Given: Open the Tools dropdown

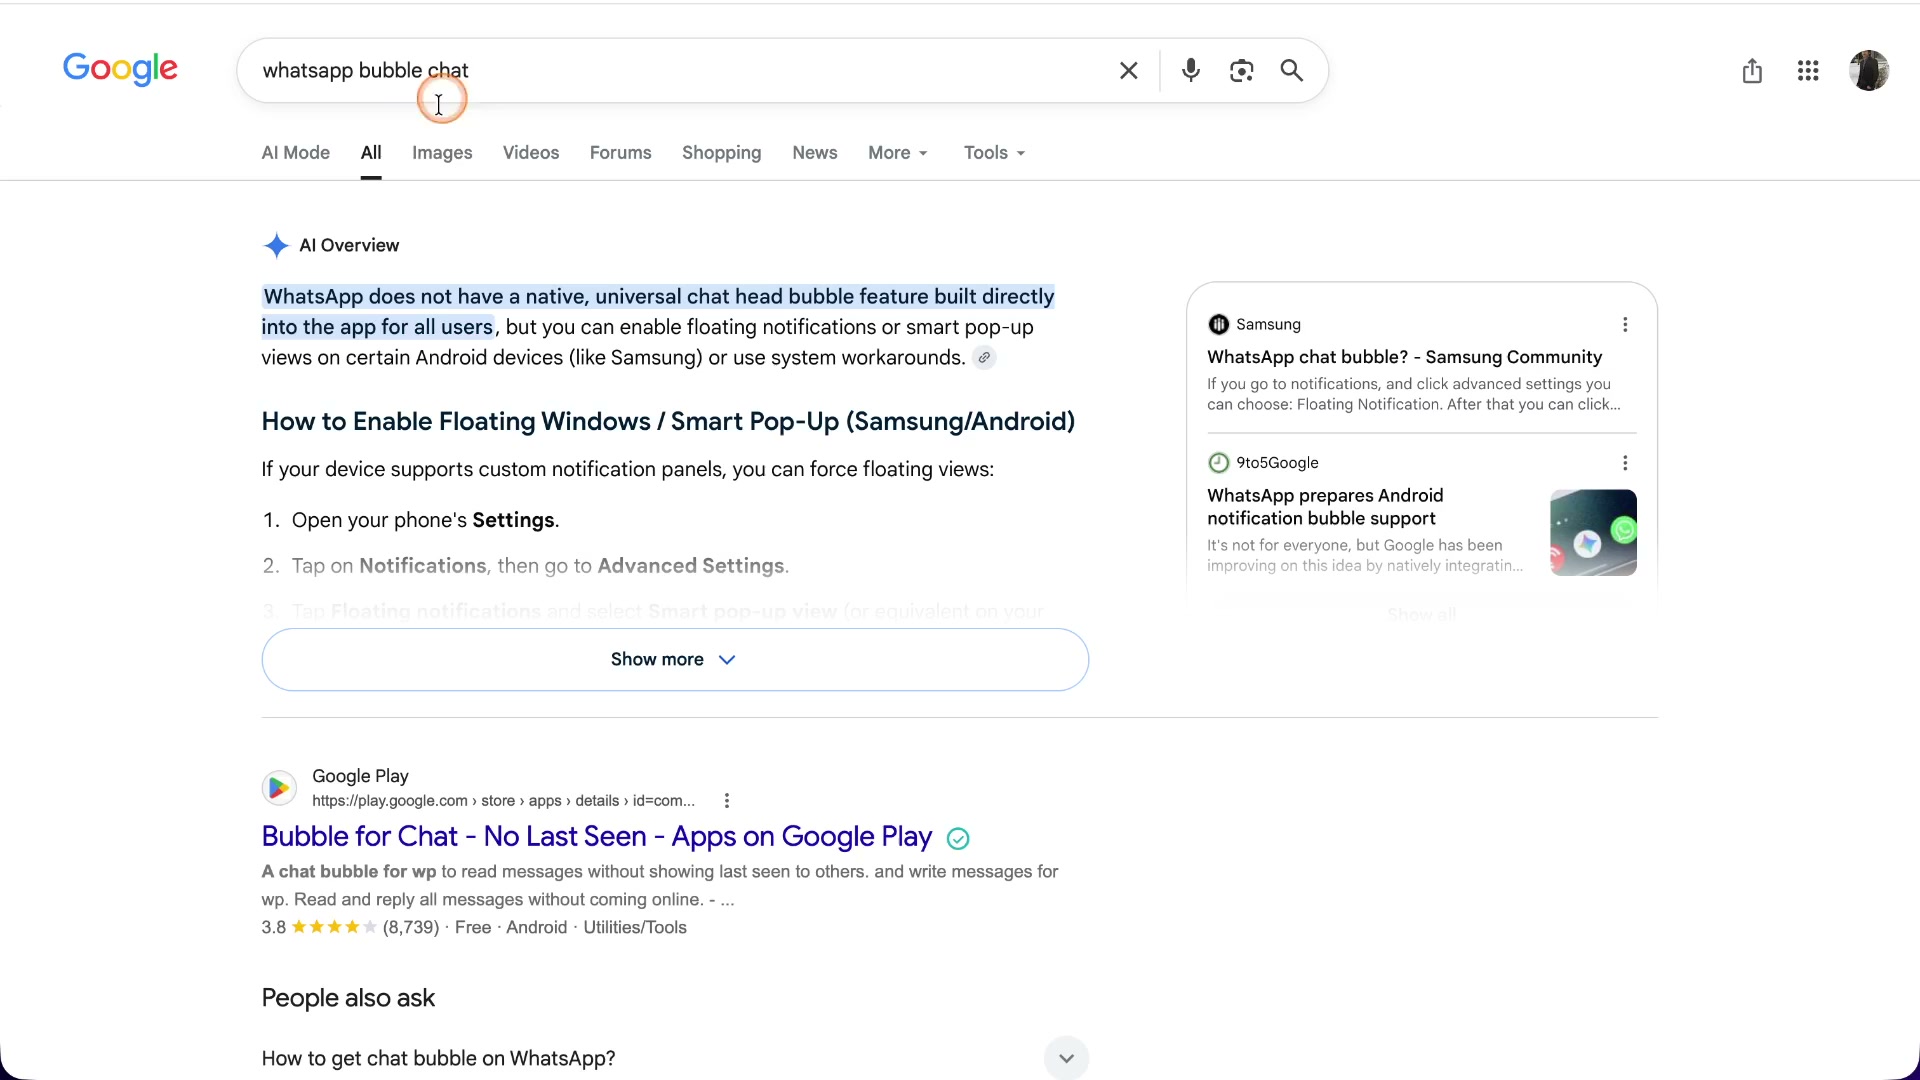Looking at the screenshot, I should click(x=995, y=153).
